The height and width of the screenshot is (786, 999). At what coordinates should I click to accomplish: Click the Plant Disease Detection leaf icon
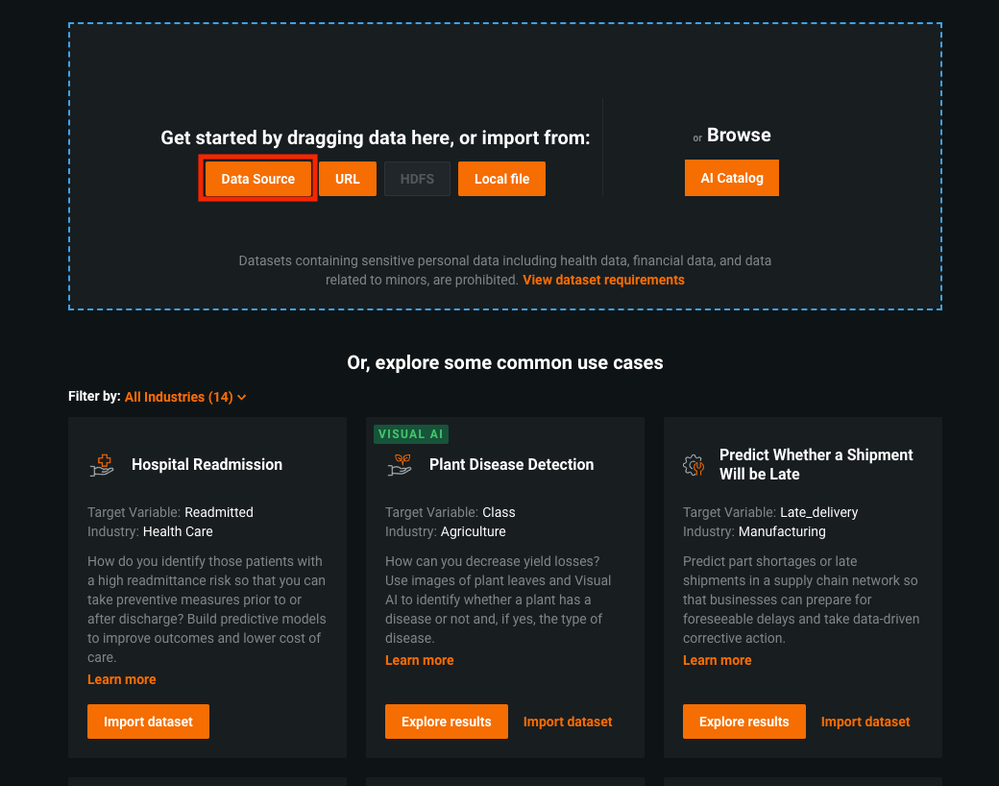click(x=400, y=464)
